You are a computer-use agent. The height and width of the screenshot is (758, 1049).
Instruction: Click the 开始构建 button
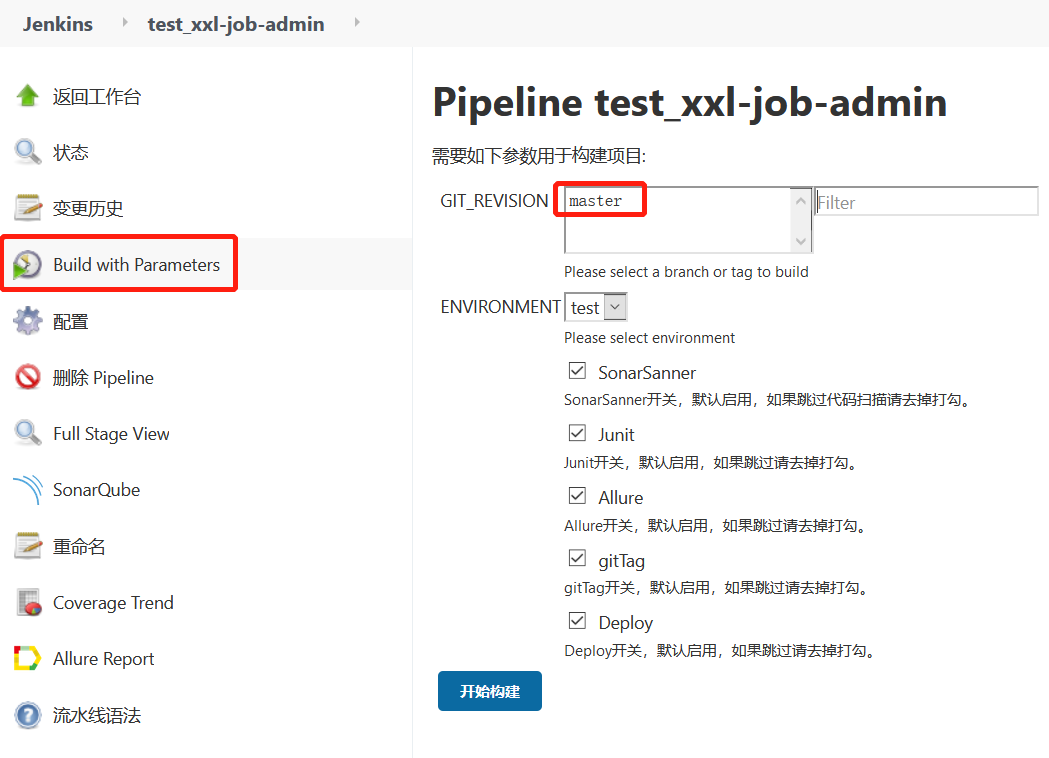click(490, 691)
